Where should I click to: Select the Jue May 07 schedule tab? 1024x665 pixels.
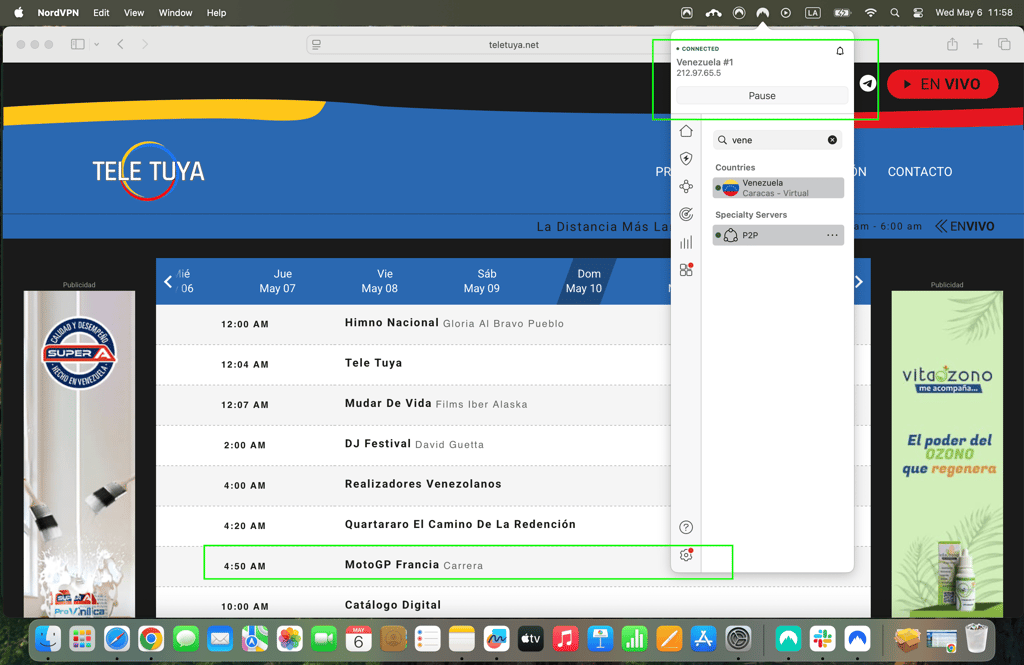point(278,281)
